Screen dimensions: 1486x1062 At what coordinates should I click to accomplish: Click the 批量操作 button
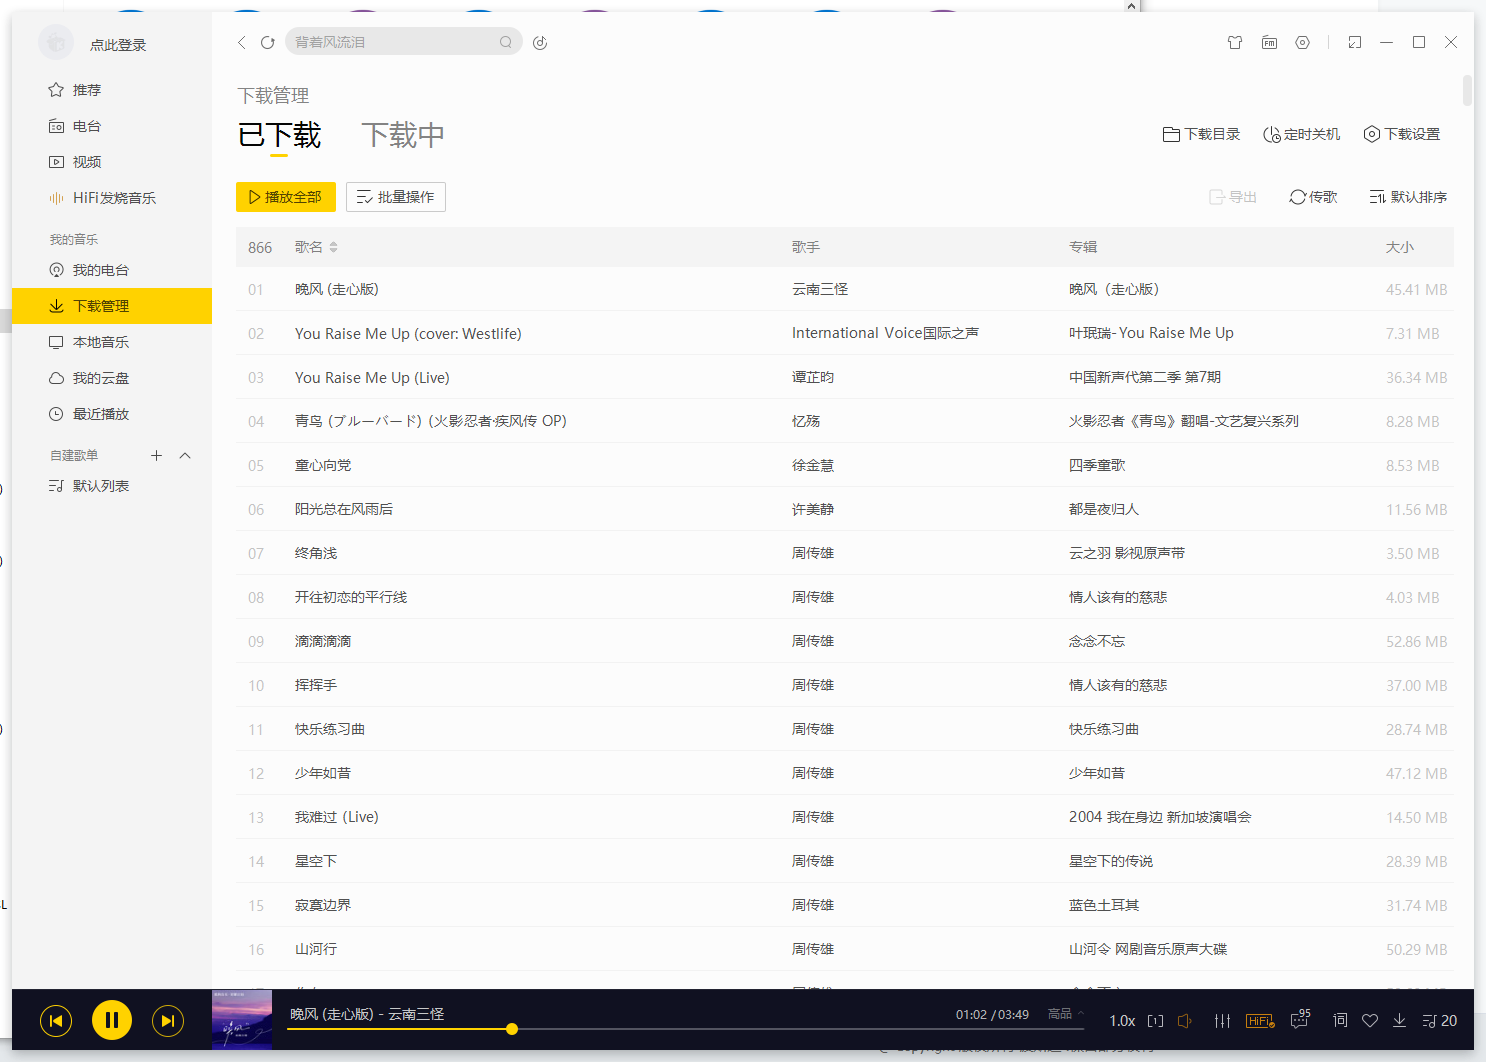click(x=396, y=197)
